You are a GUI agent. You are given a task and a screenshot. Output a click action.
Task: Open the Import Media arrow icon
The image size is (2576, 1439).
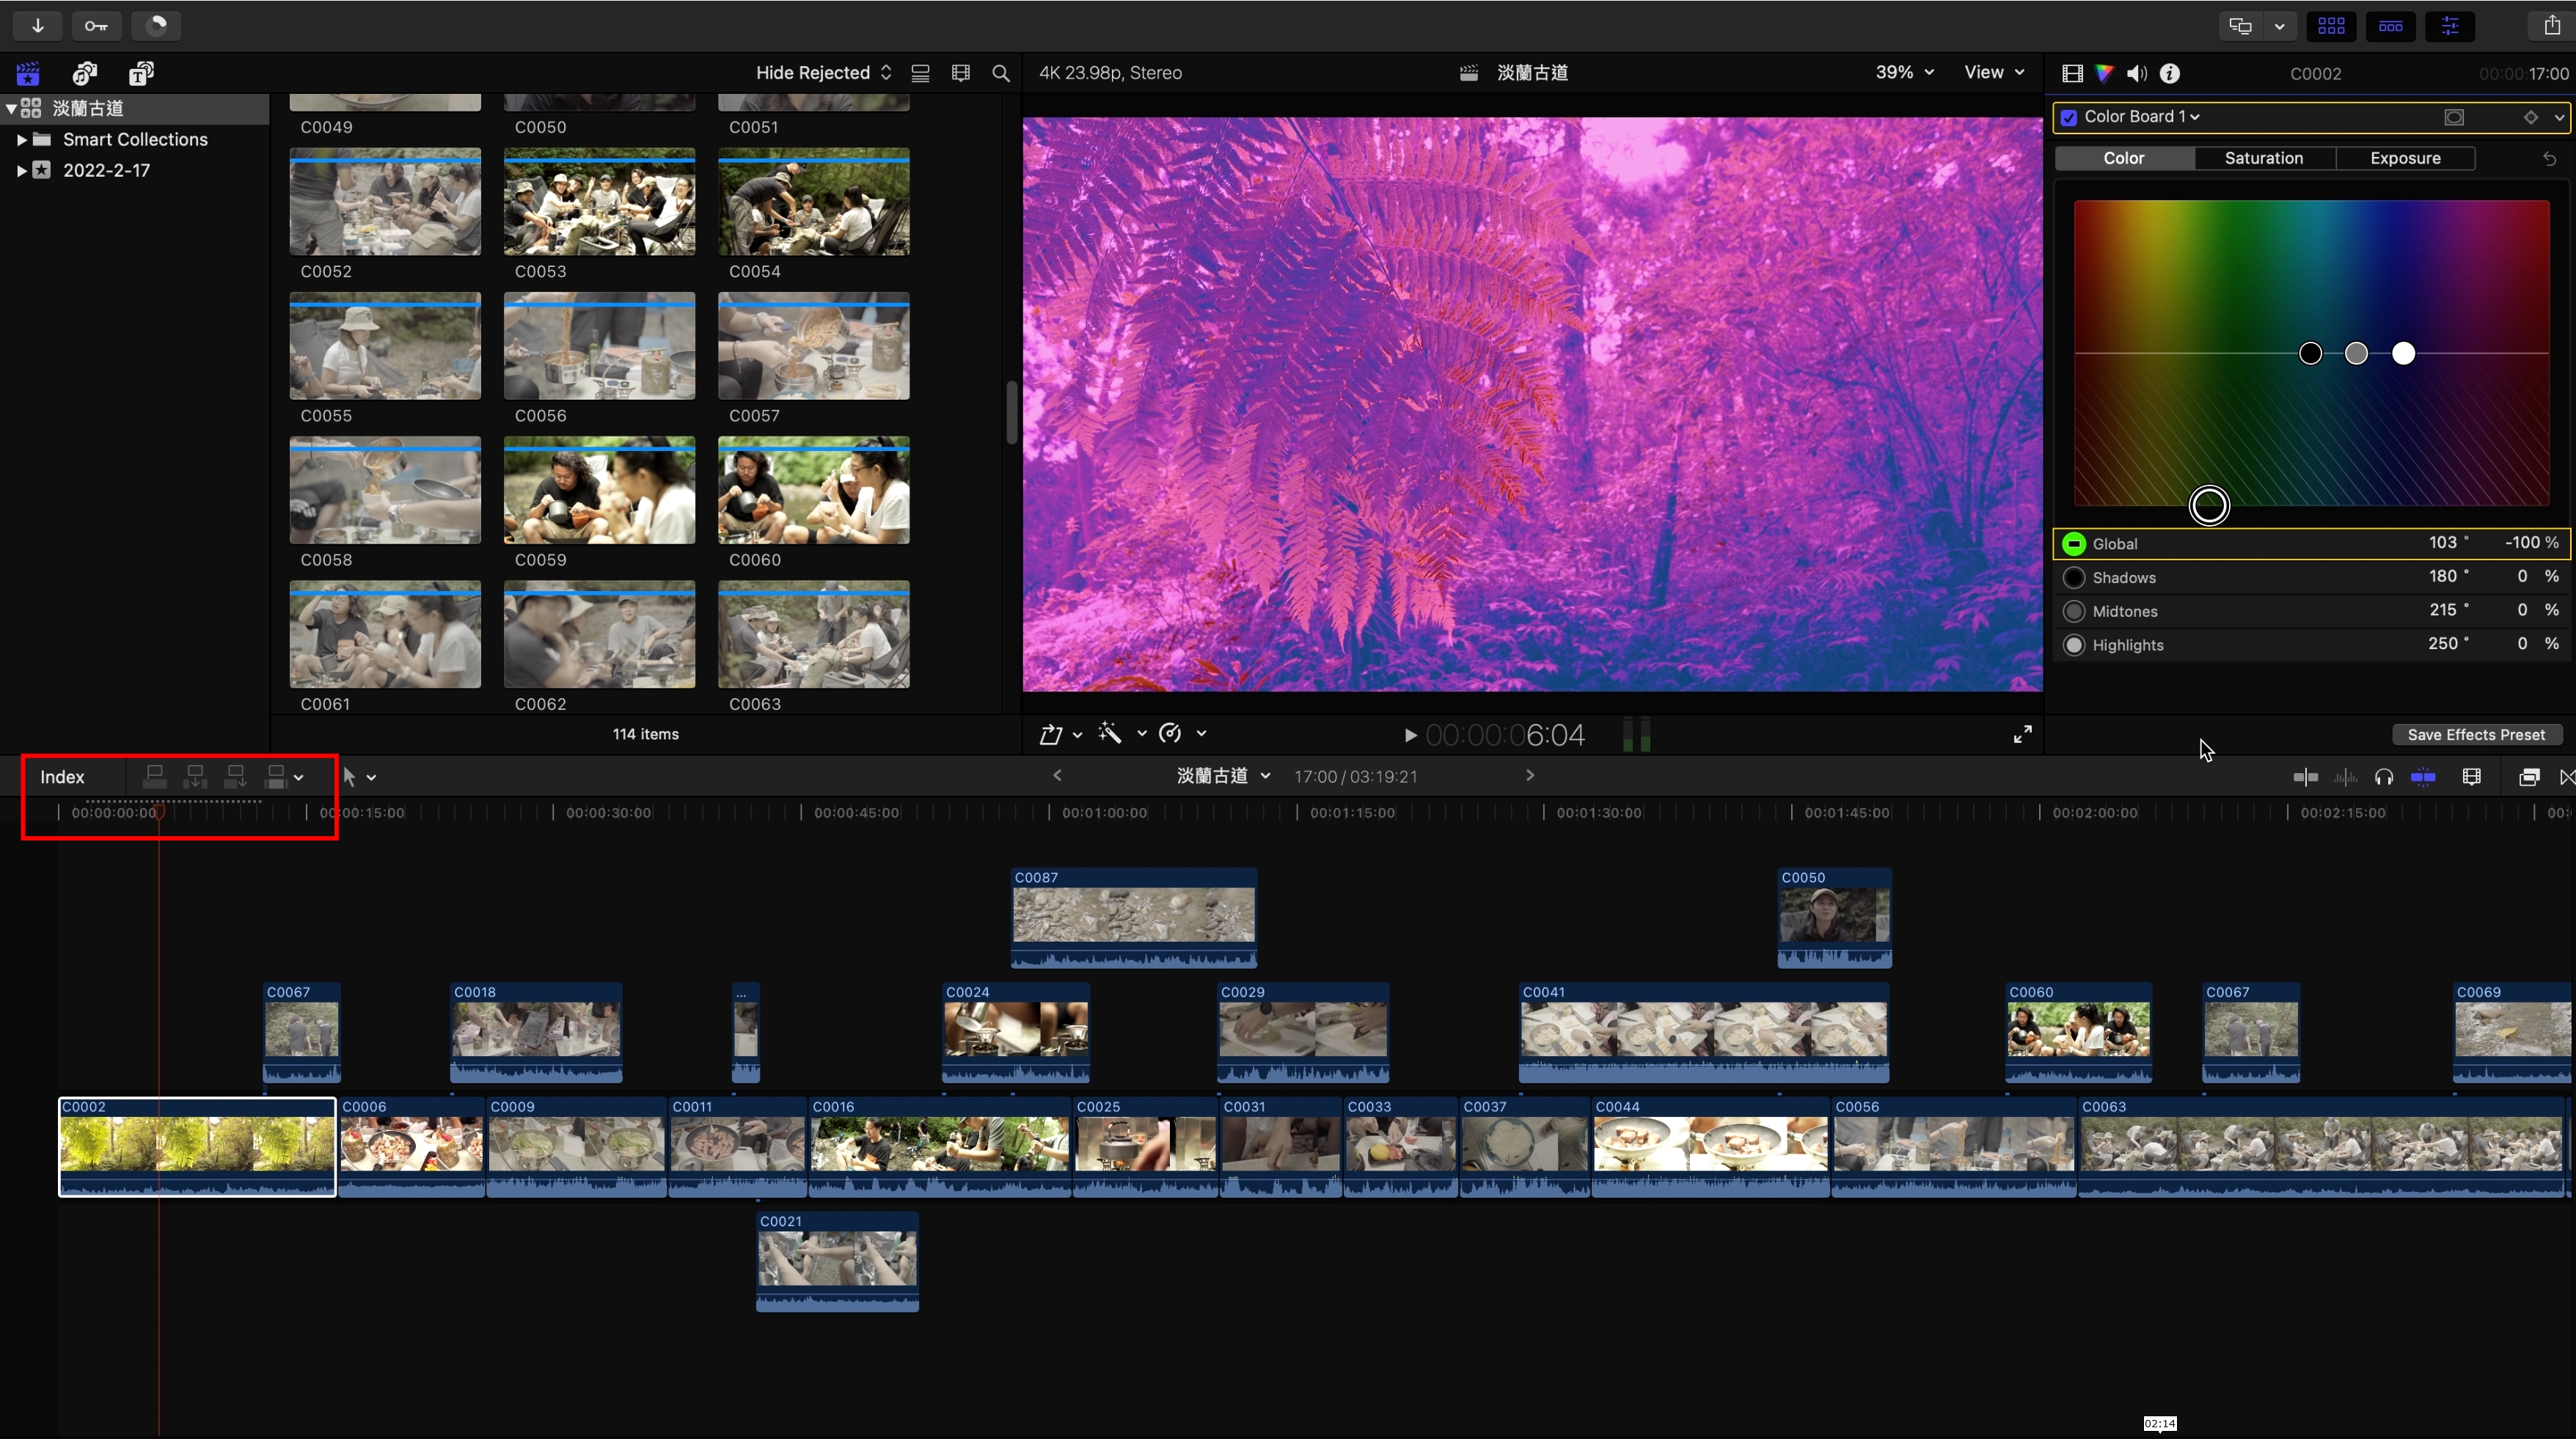tap(37, 26)
